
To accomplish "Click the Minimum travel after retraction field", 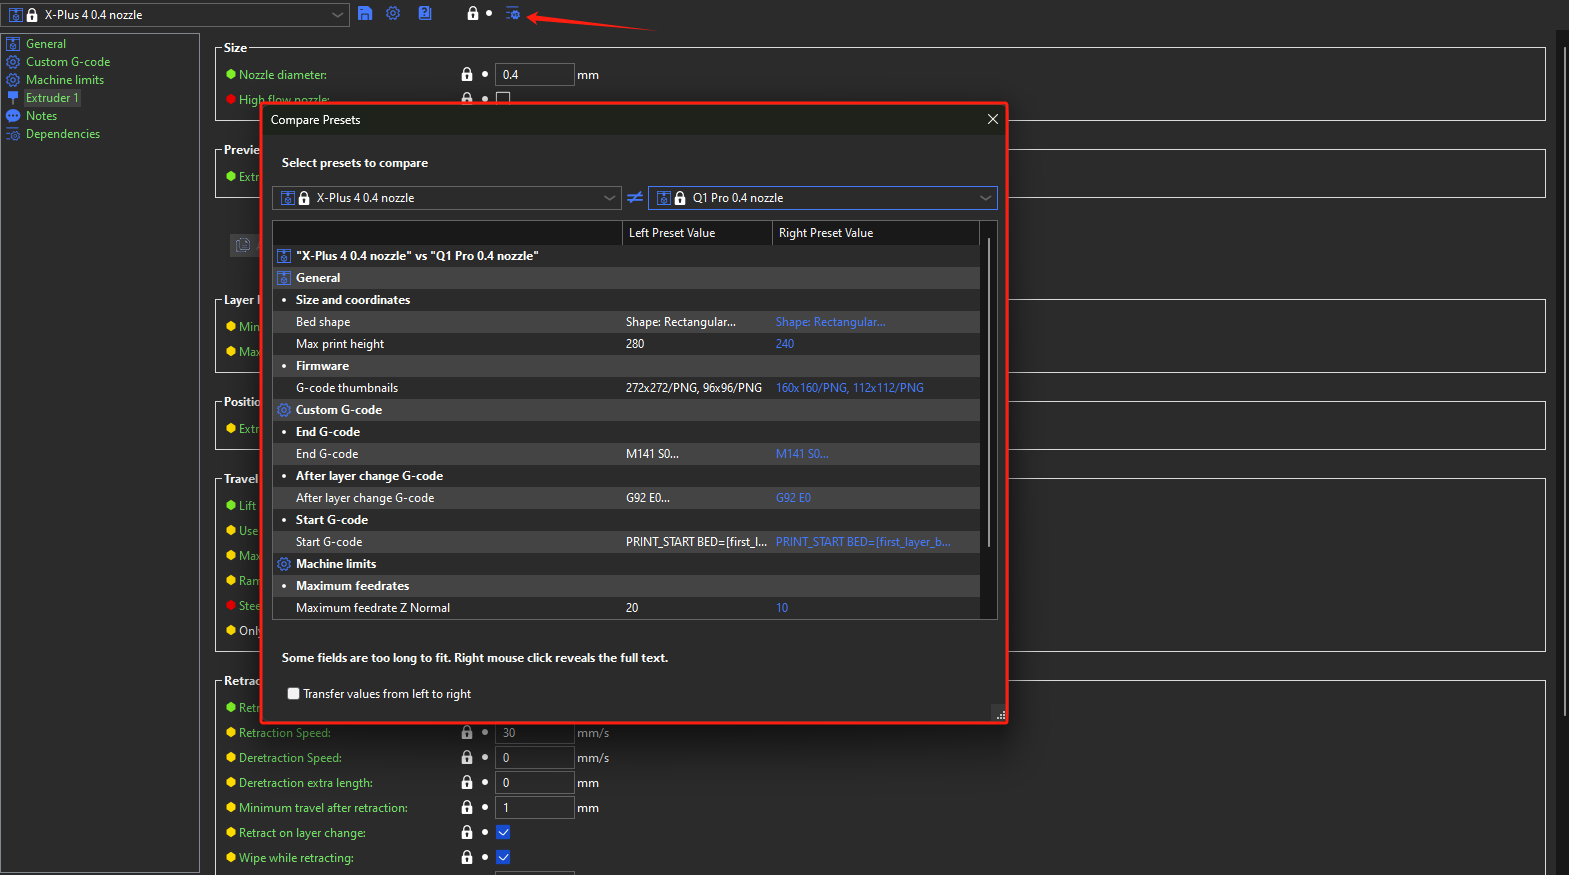I will [535, 807].
